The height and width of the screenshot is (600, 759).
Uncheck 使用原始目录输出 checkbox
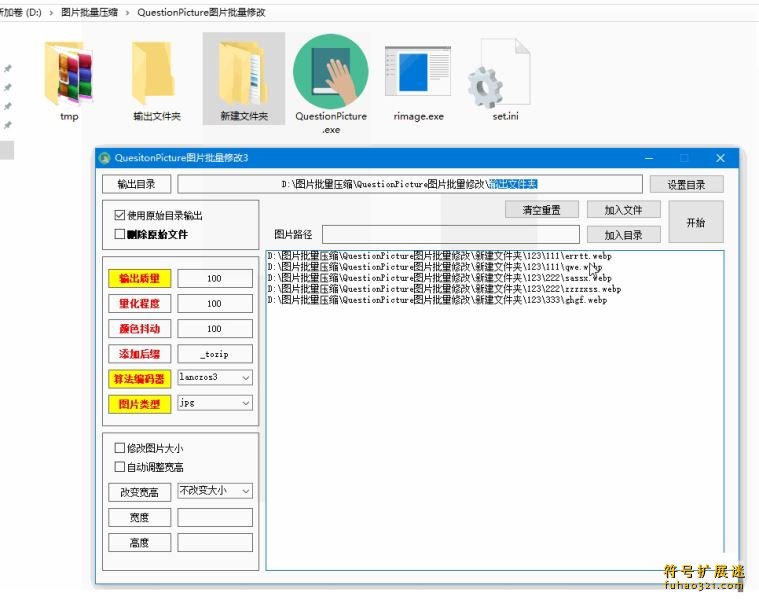[120, 215]
